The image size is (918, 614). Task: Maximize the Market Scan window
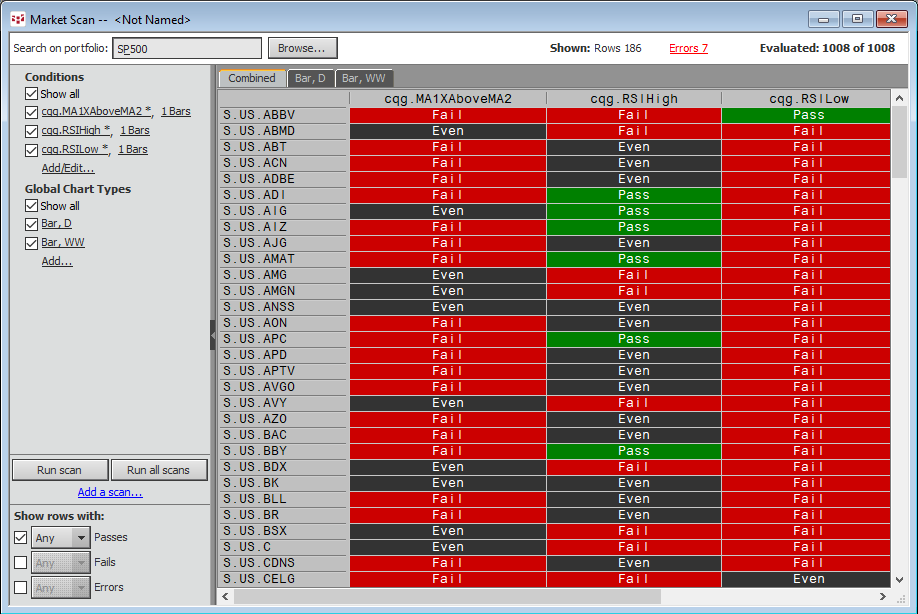coord(857,19)
